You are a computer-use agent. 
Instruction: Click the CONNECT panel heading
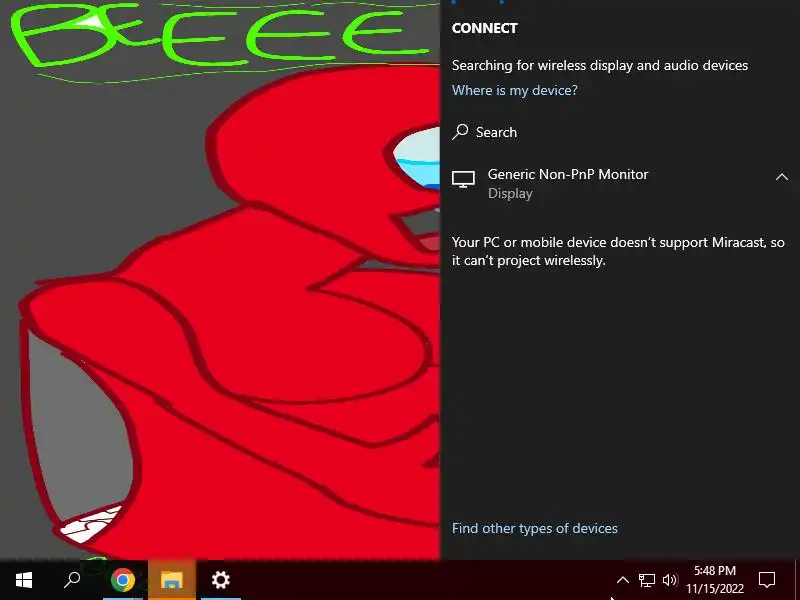coord(485,28)
